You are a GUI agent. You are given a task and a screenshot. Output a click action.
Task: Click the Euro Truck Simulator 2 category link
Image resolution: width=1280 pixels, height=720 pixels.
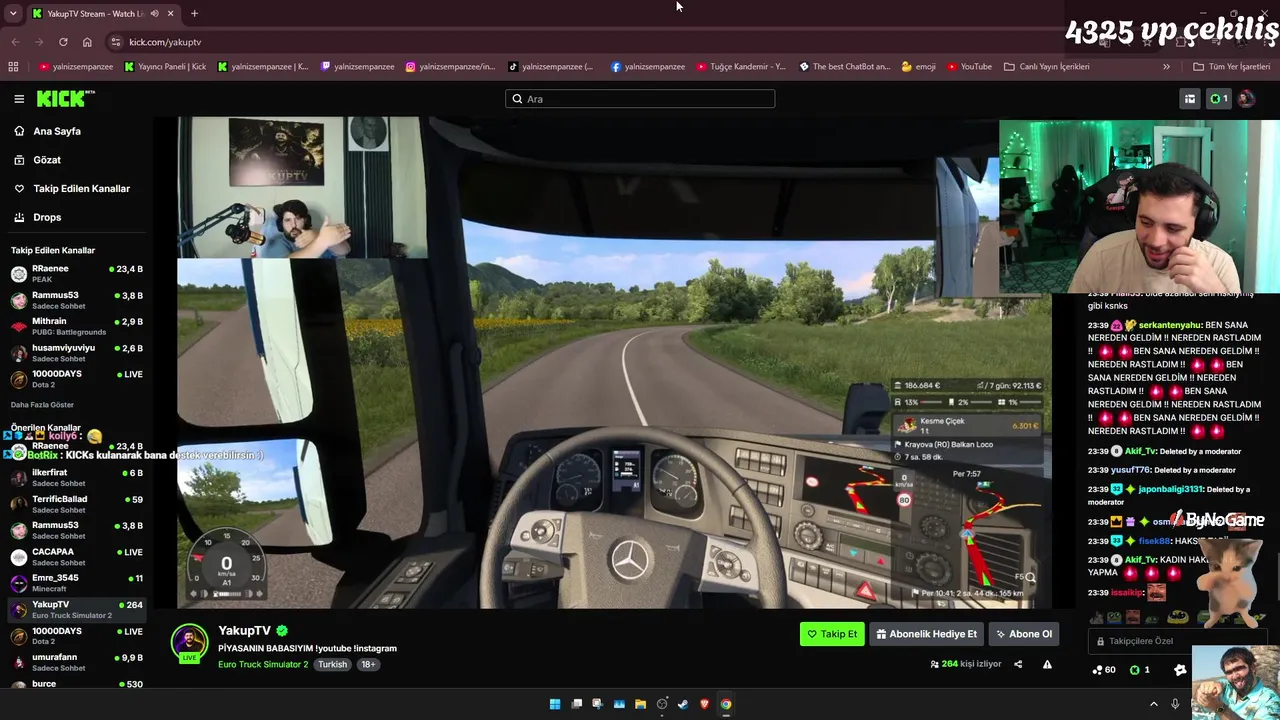263,664
